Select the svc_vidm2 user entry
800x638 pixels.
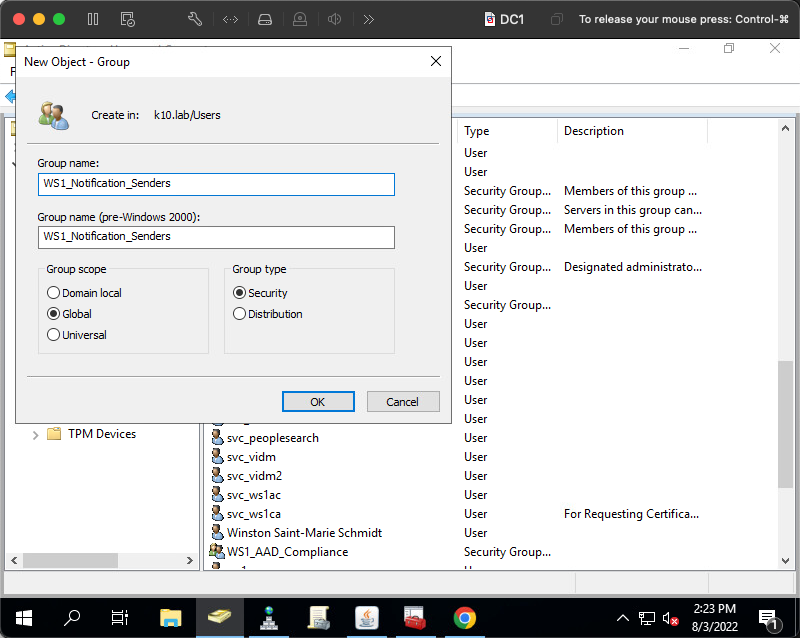pos(255,476)
